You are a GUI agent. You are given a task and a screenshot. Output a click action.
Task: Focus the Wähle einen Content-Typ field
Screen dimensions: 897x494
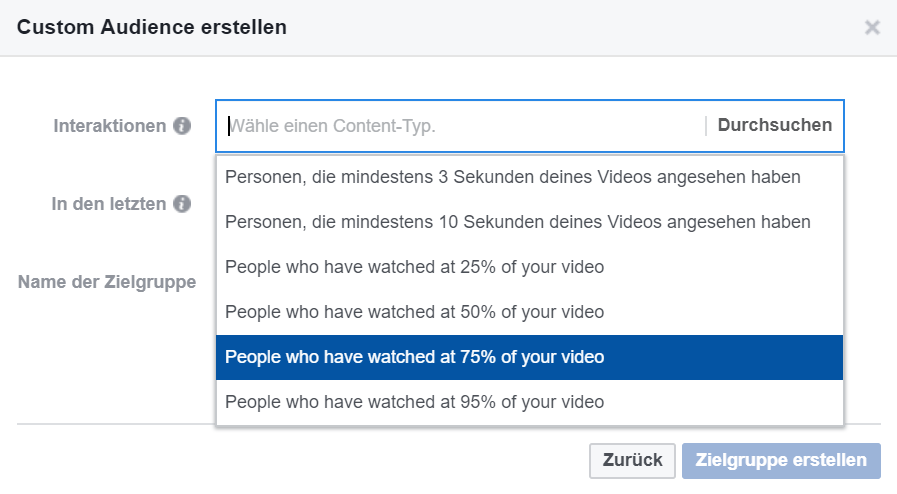463,126
